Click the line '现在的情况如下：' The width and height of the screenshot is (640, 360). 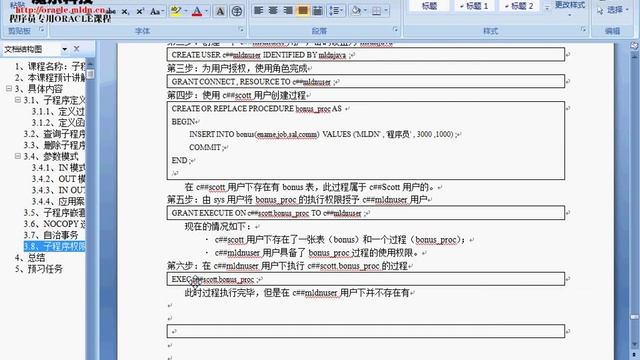222,226
